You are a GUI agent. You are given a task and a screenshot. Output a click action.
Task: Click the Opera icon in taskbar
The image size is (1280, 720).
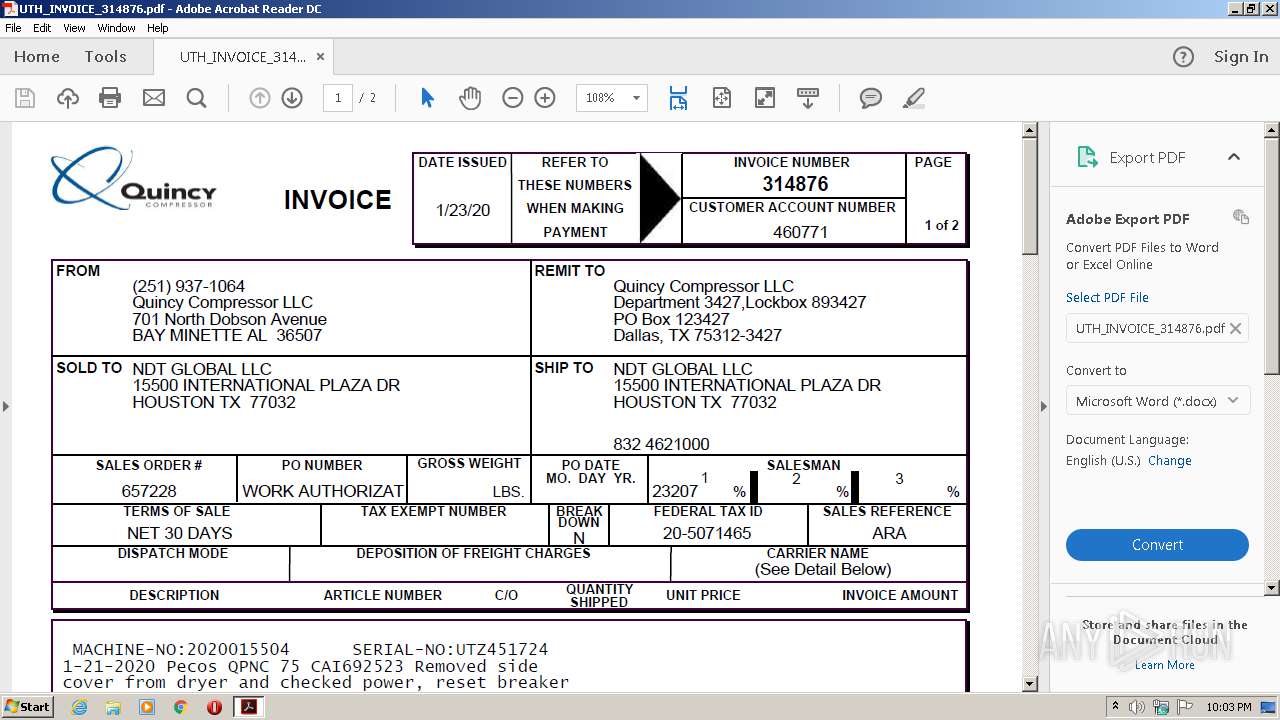pyautogui.click(x=214, y=707)
